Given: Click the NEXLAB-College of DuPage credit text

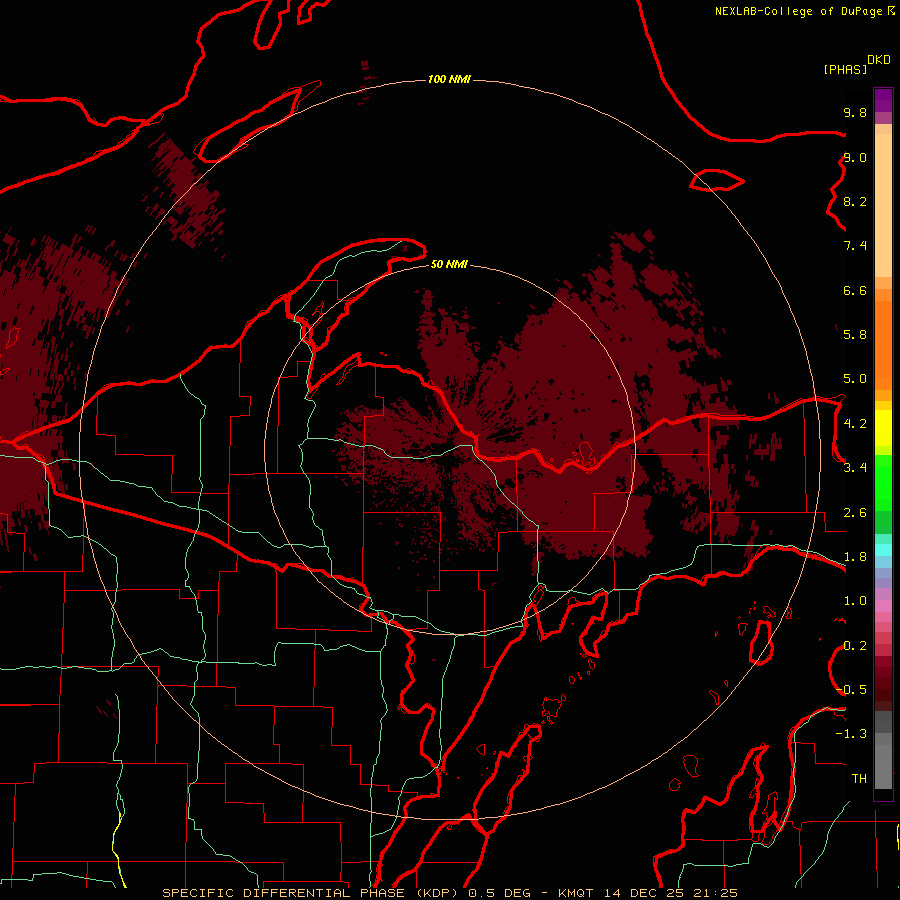Looking at the screenshot, I should 800,11.
